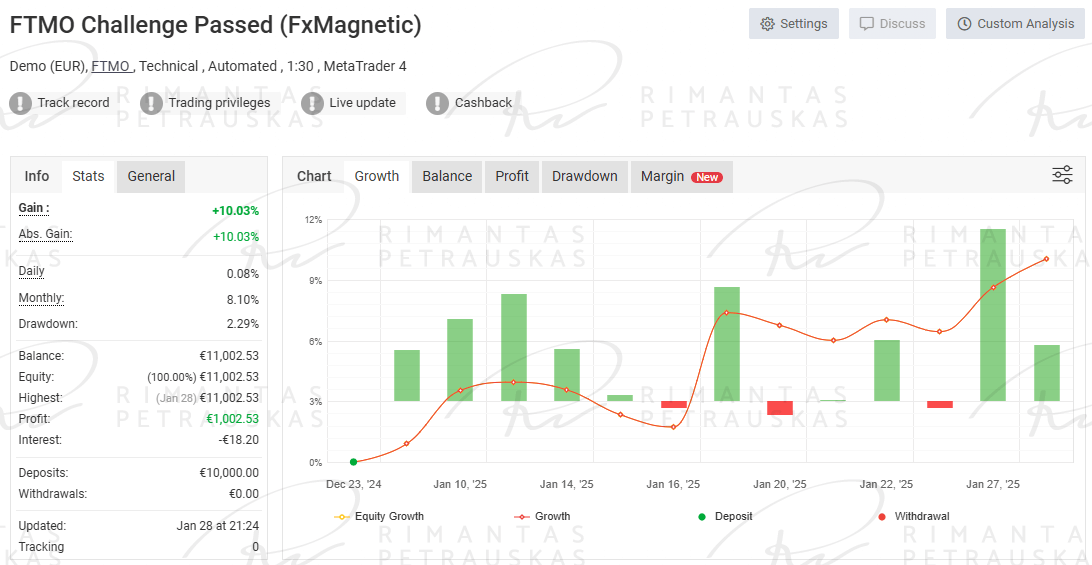The width and height of the screenshot is (1092, 565).
Task: Toggle the Deposit legend marker
Action: pos(725,516)
